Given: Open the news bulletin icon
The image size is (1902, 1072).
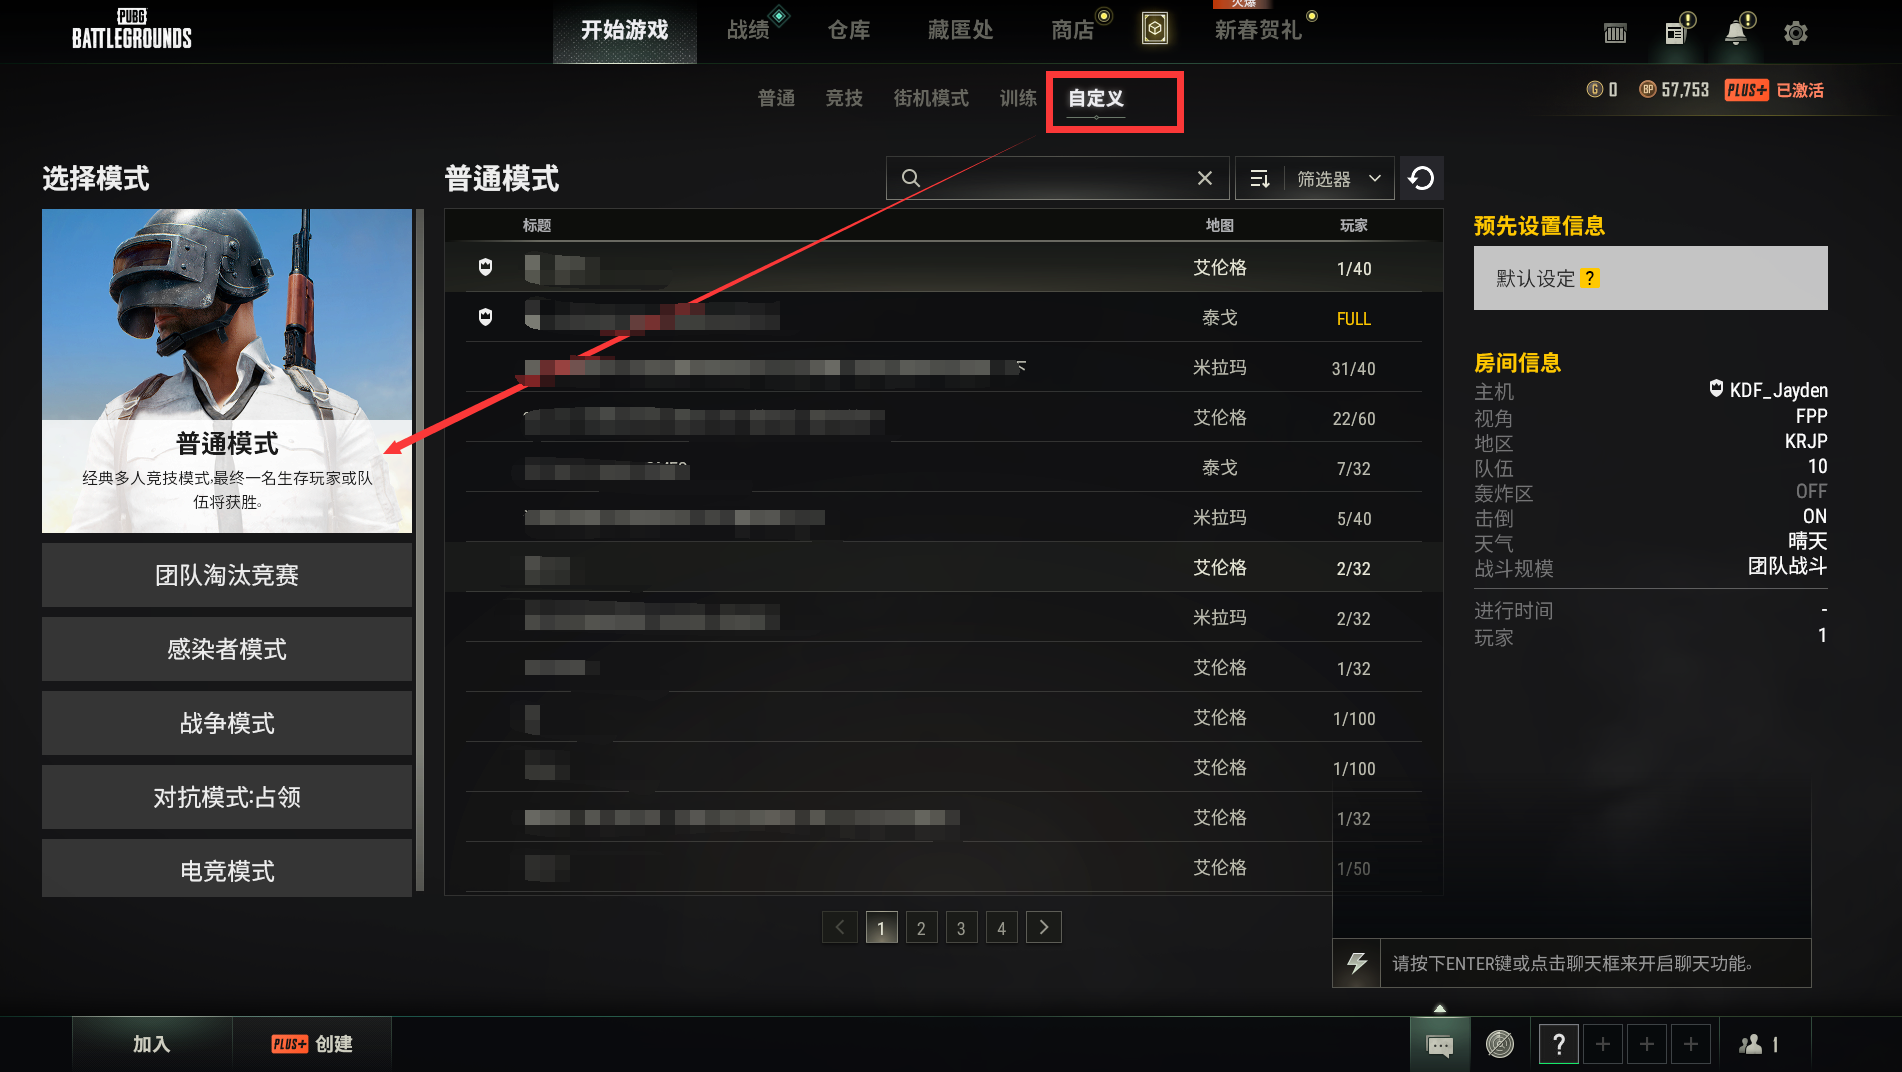Looking at the screenshot, I should (1676, 33).
